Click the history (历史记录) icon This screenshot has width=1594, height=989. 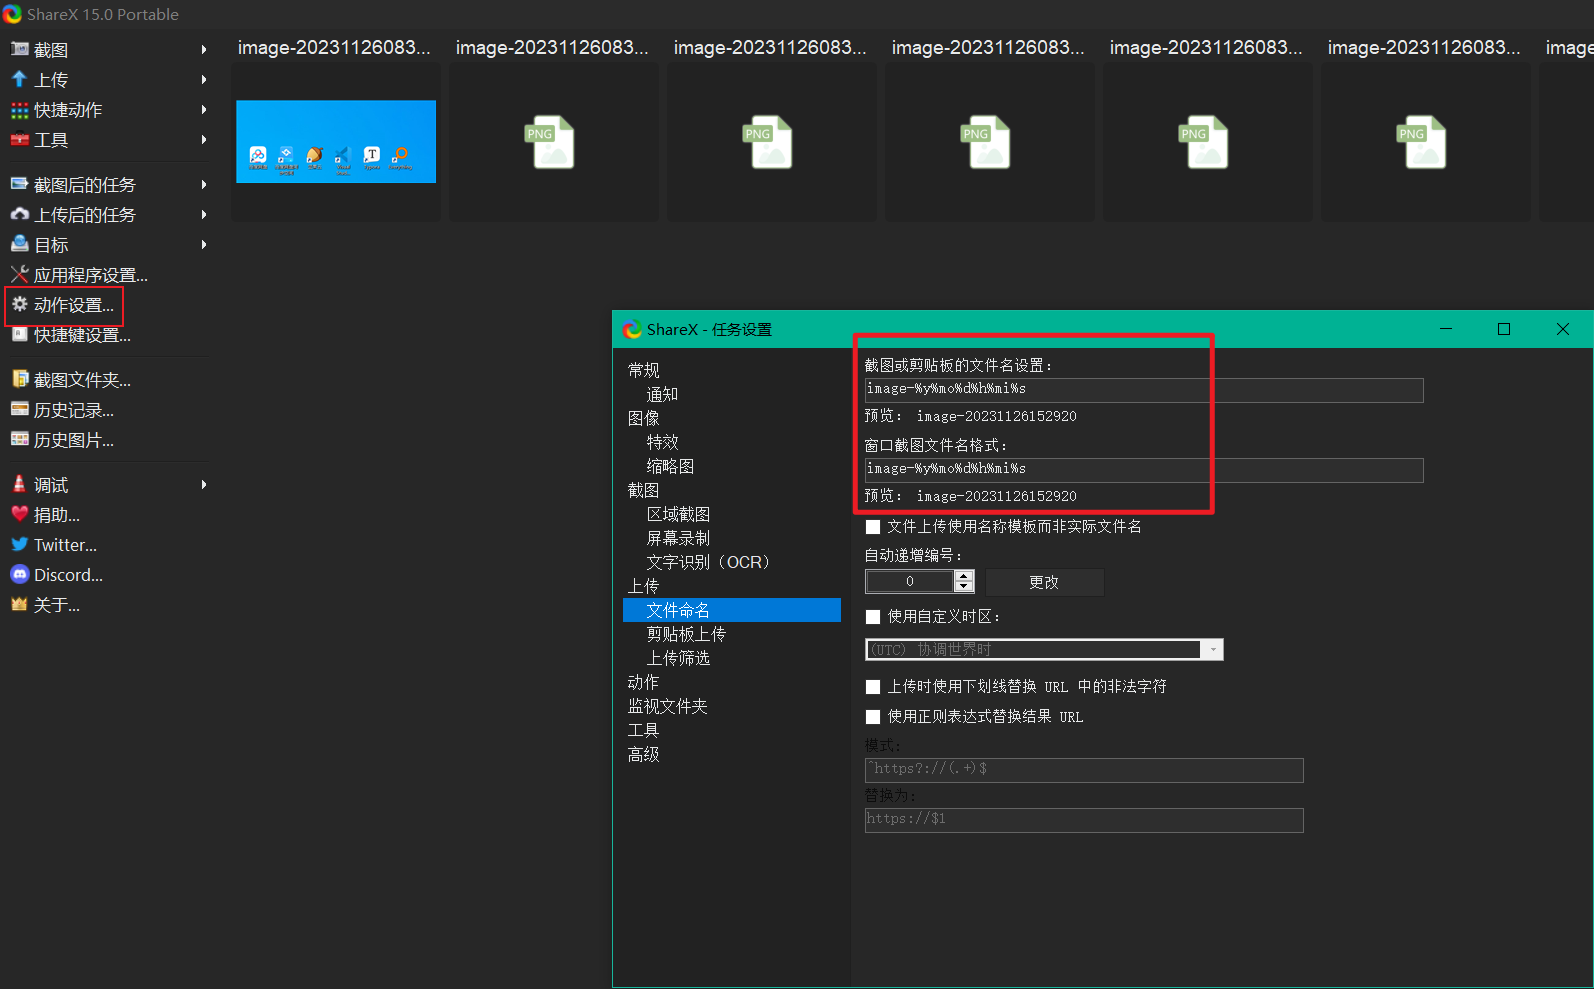point(19,409)
